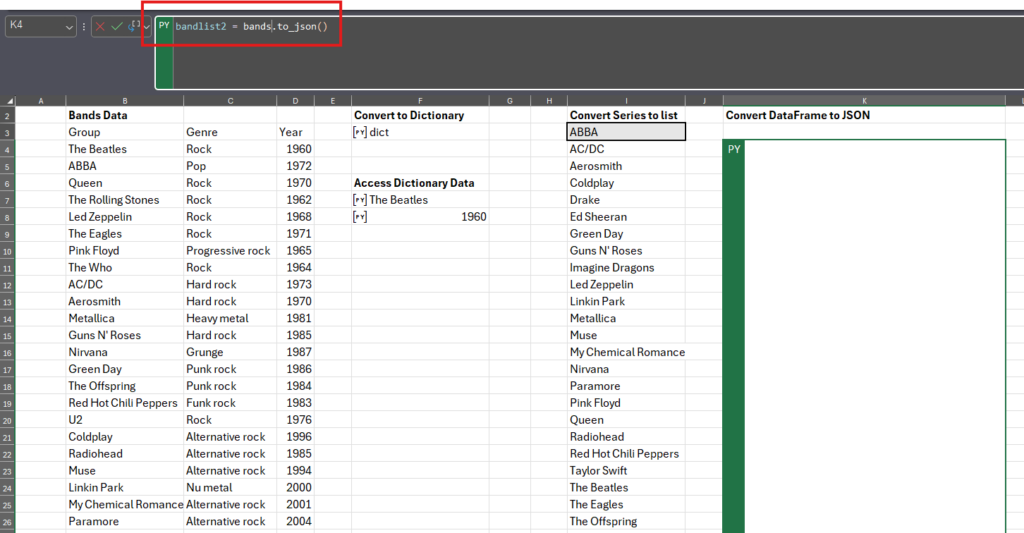Select the U2 cell
This screenshot has height=533, width=1024.
click(x=125, y=420)
